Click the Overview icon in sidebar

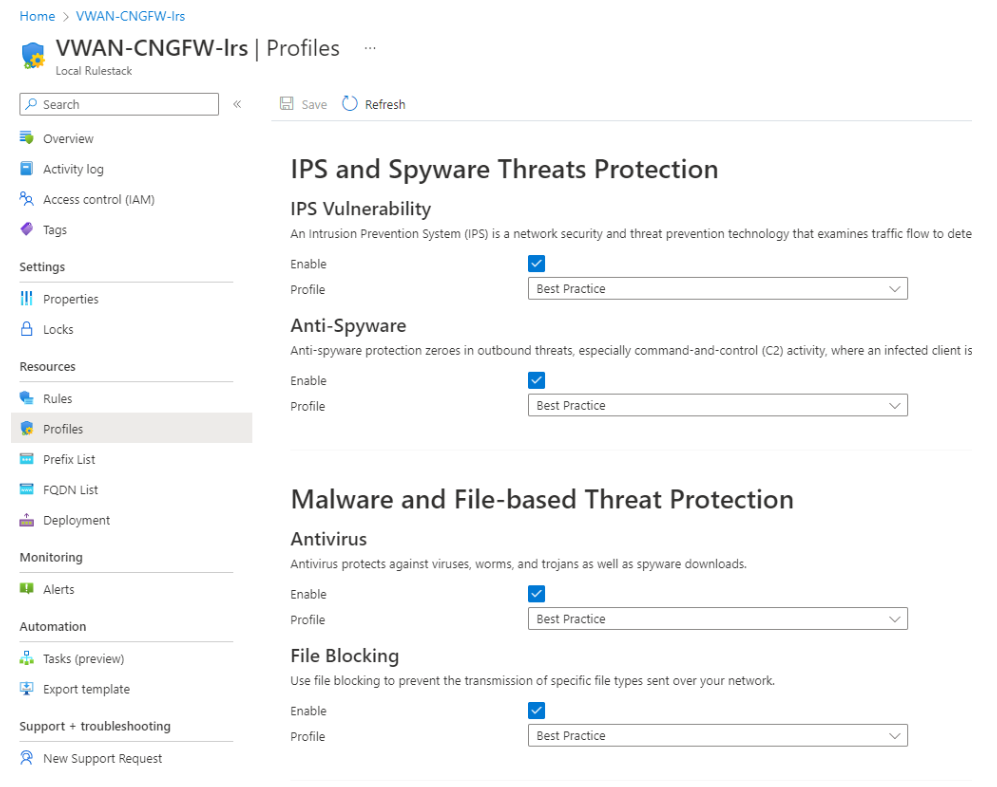point(27,138)
